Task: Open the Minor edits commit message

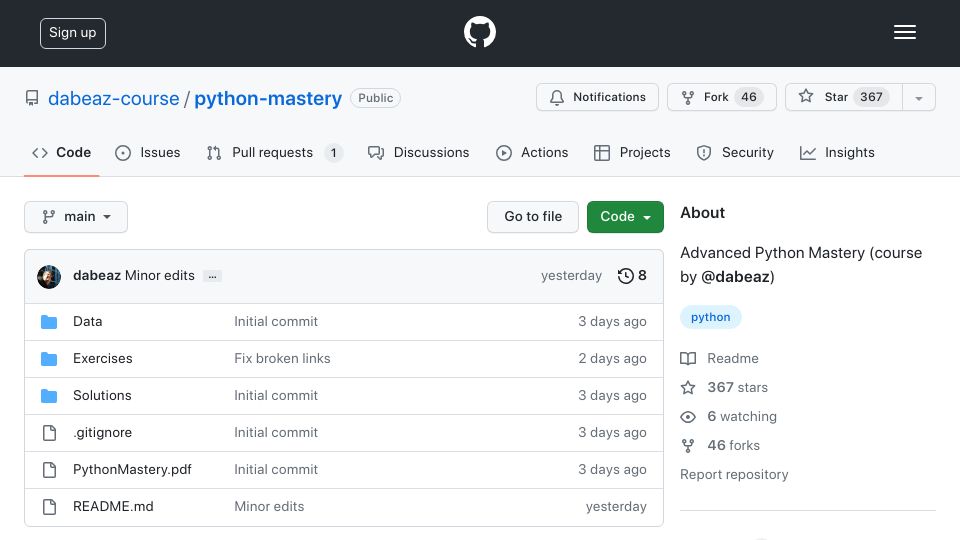Action: (x=160, y=276)
